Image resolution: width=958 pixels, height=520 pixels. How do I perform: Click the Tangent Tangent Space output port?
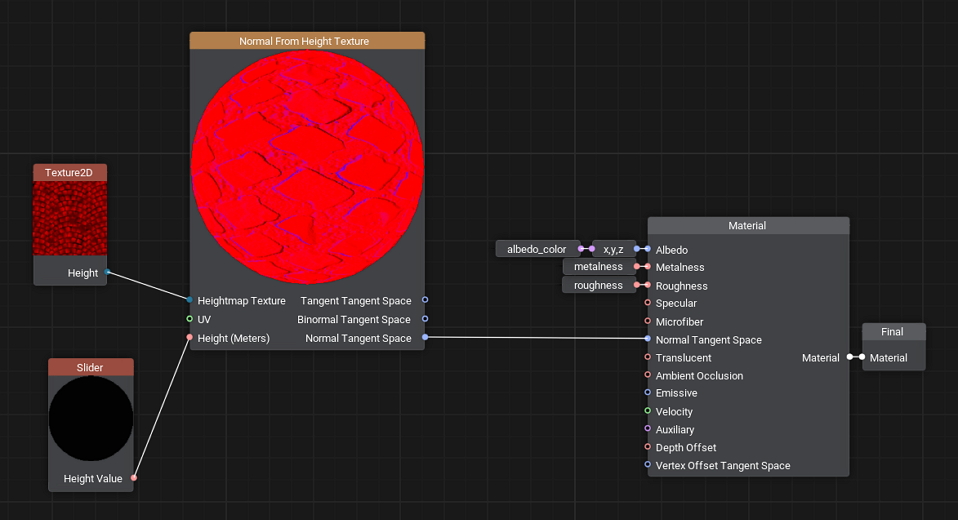[425, 300]
